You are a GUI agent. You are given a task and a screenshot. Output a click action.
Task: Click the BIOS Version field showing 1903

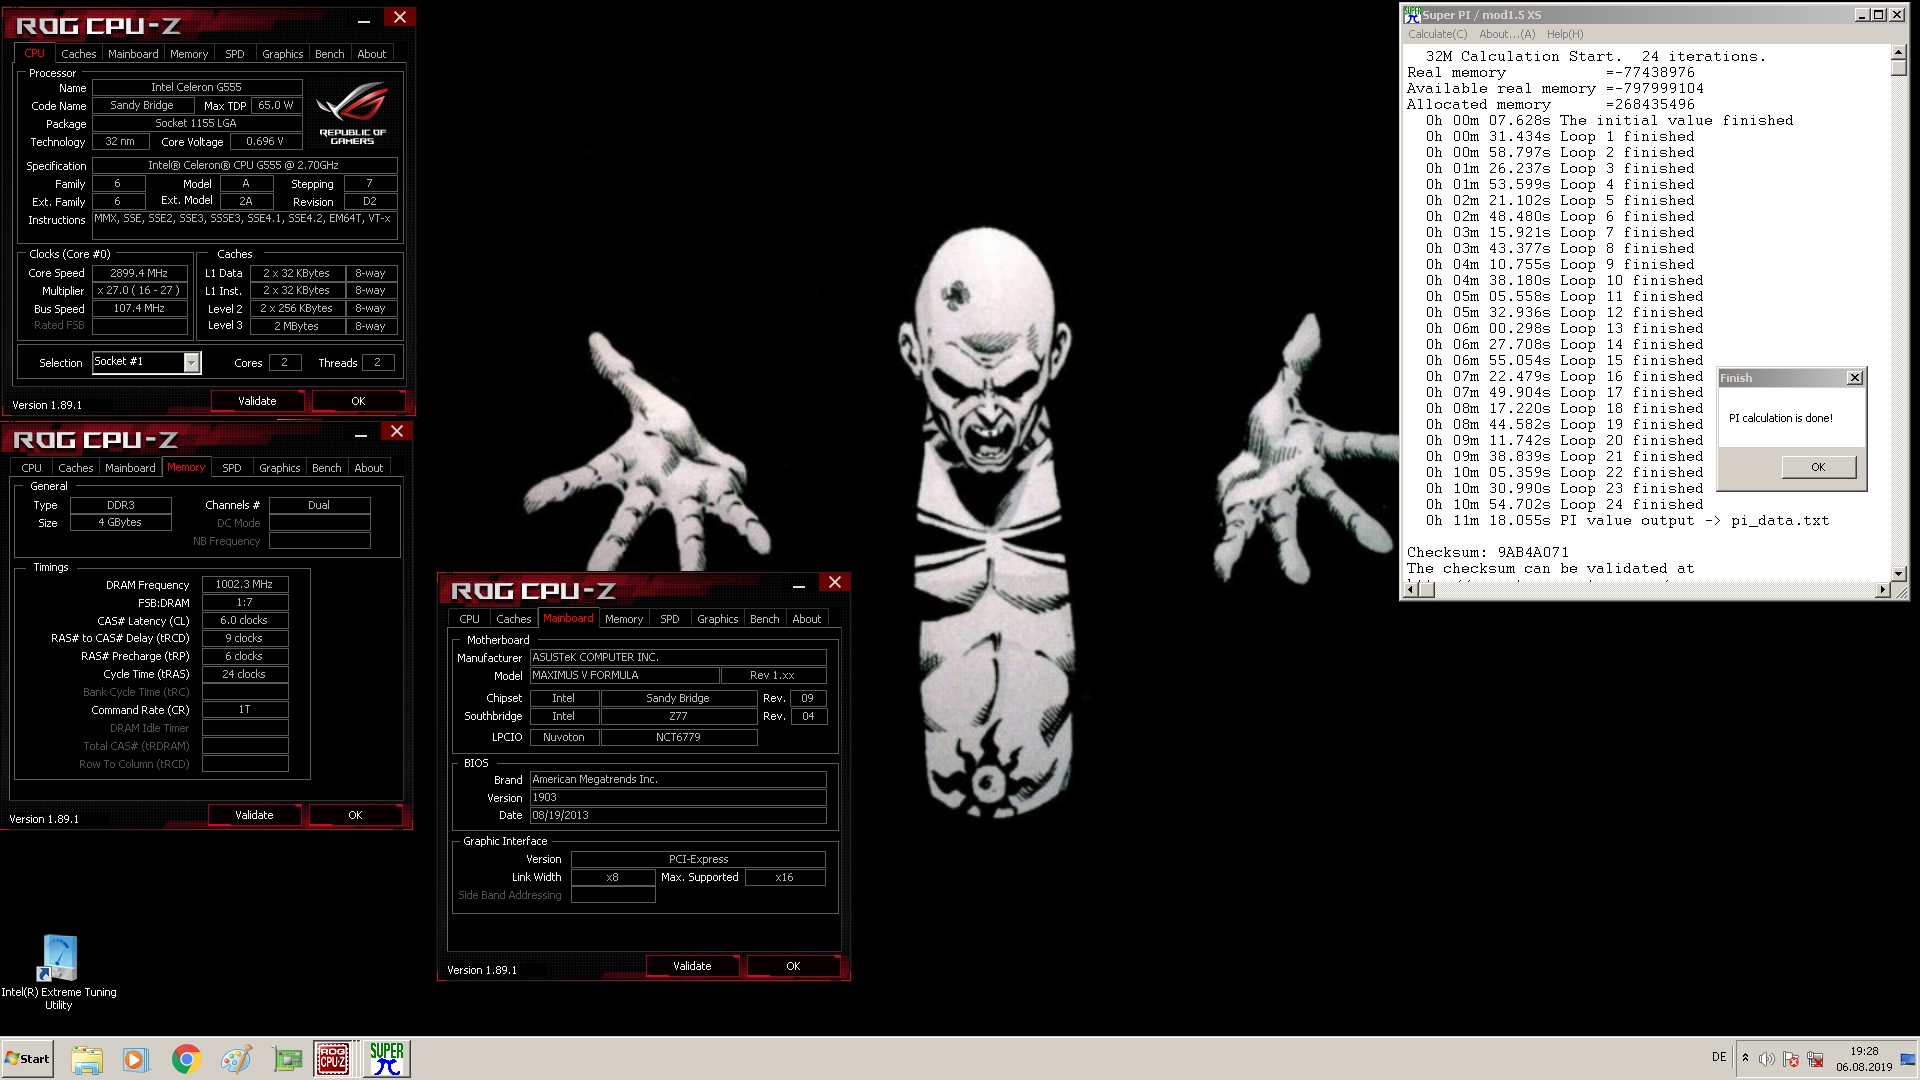click(x=678, y=797)
